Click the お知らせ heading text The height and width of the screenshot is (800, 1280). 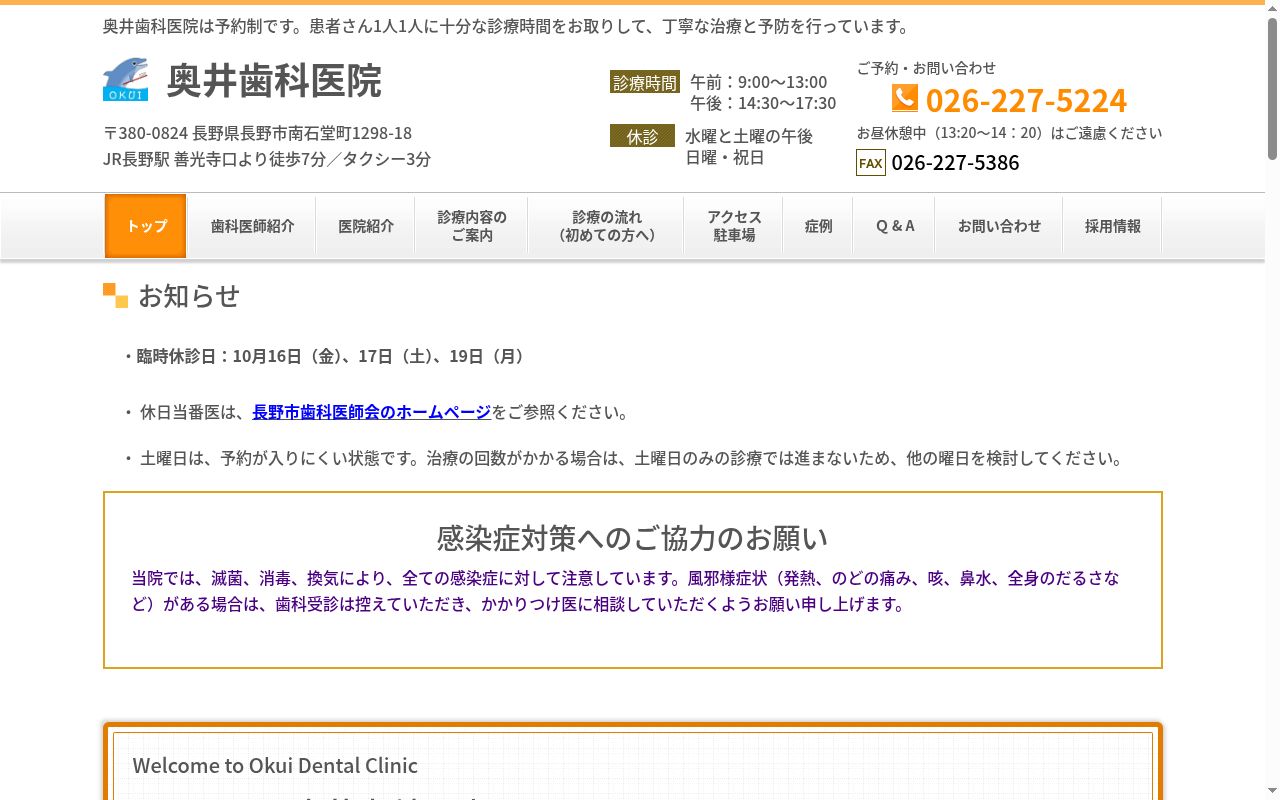[x=189, y=296]
